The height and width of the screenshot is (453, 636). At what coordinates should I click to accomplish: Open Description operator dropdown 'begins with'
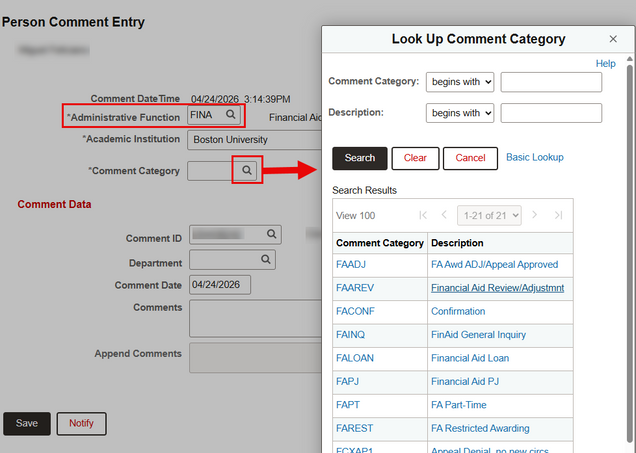pyautogui.click(x=460, y=113)
